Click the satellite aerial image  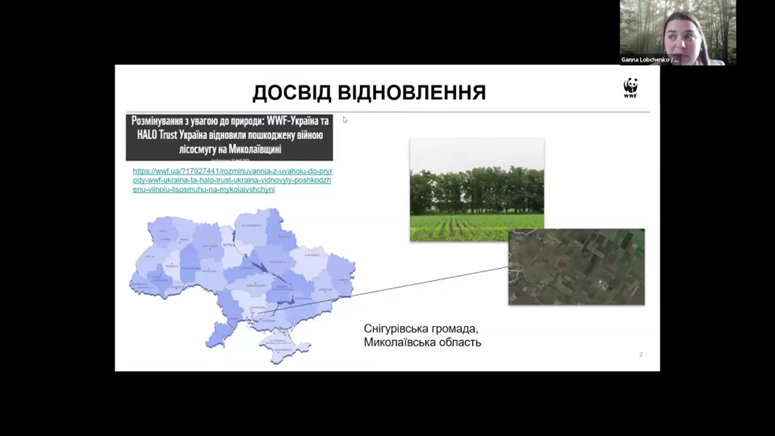[575, 266]
